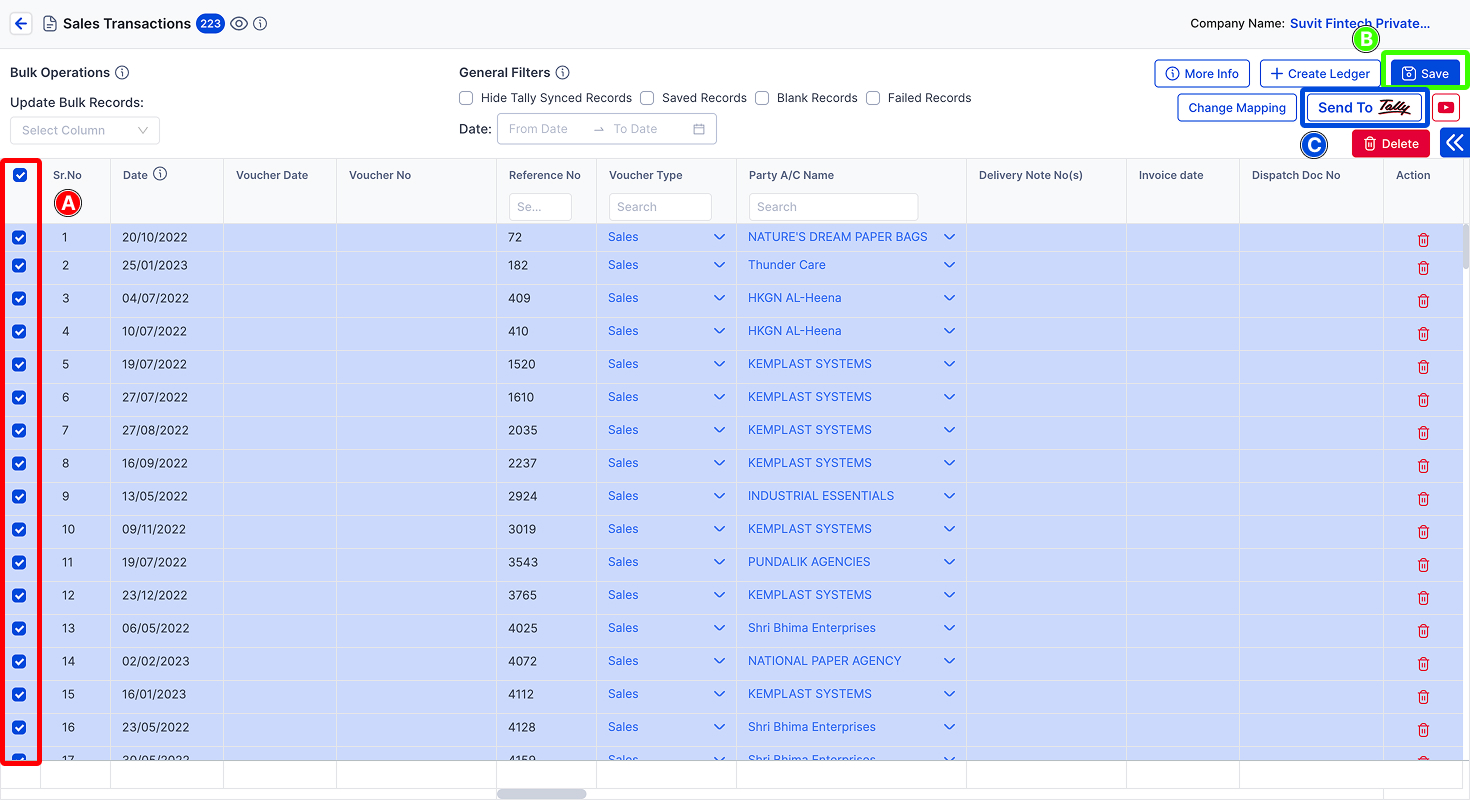The image size is (1470, 800).
Task: Click the From Date field
Action: point(538,129)
